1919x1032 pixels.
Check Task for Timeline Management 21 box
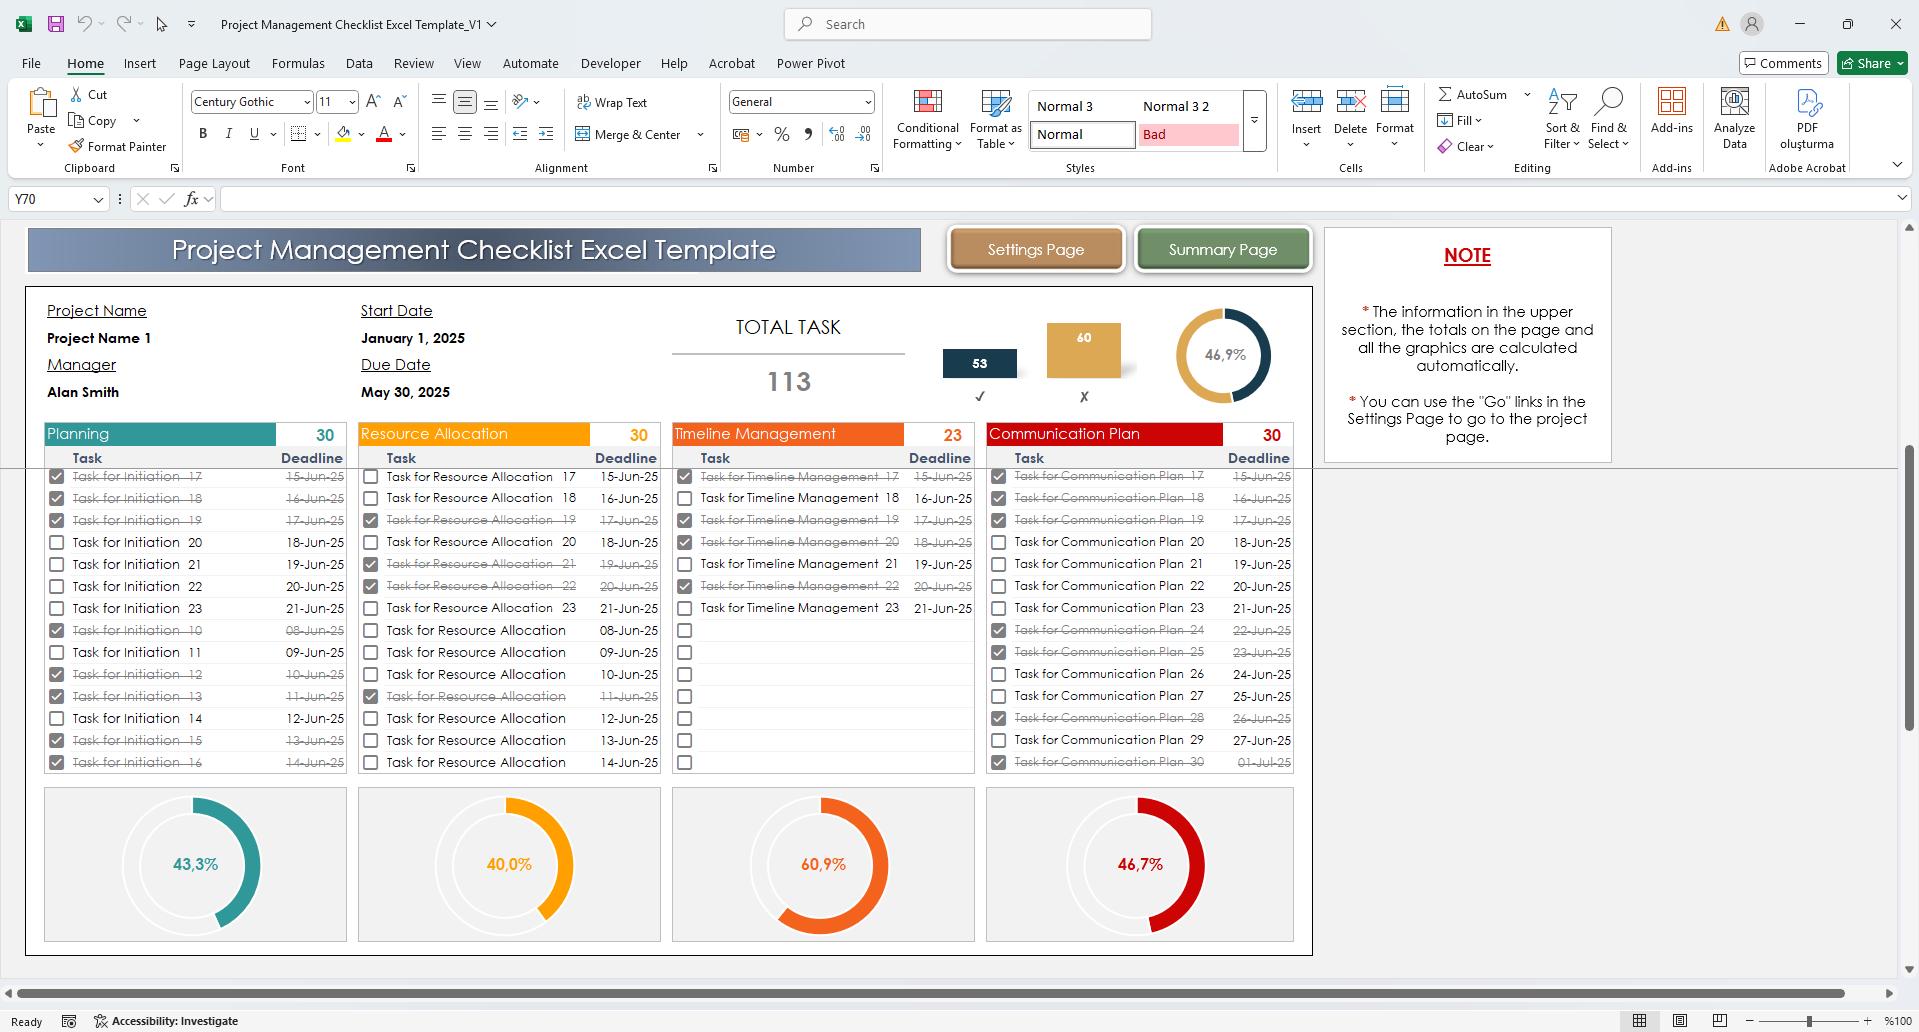point(684,565)
